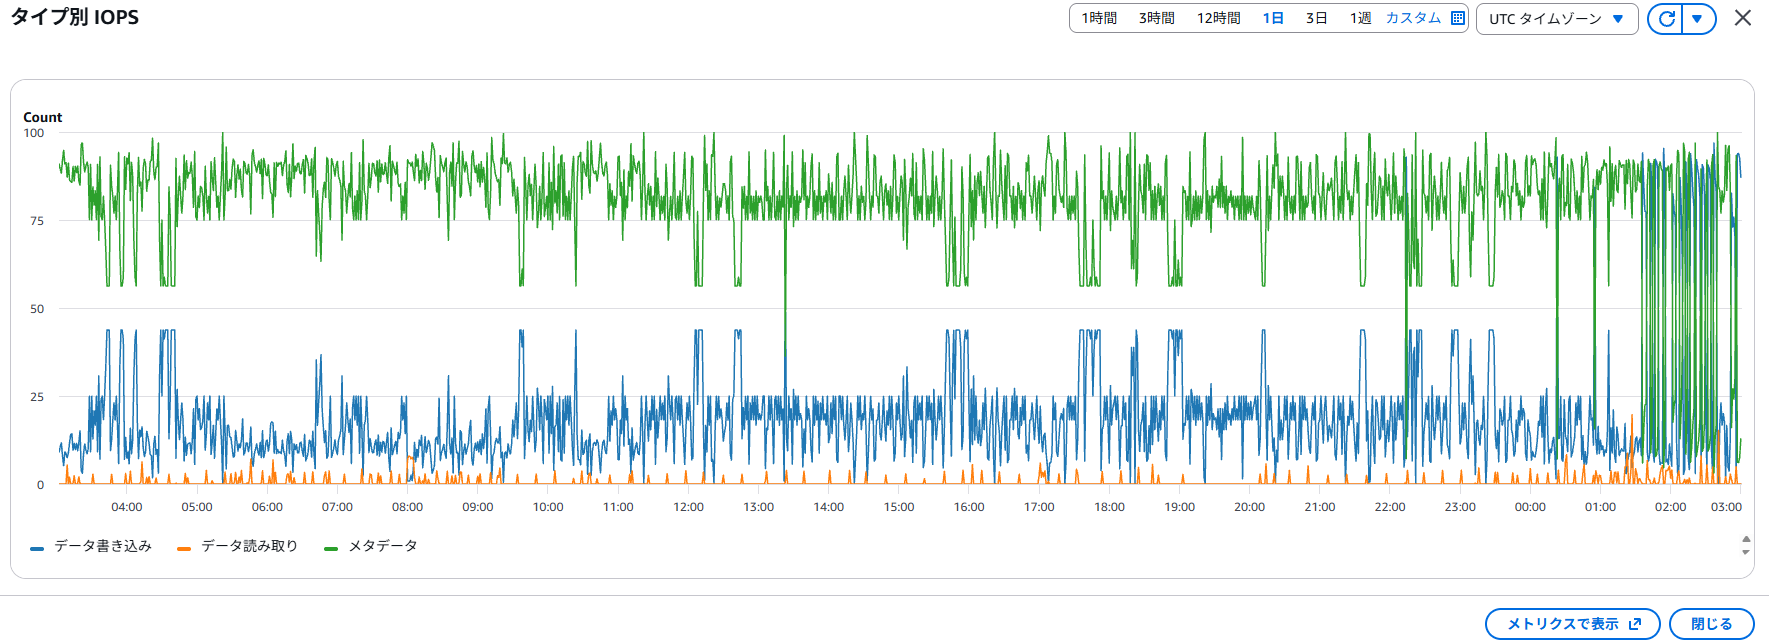Toggle the メタデータ series label

tap(383, 546)
